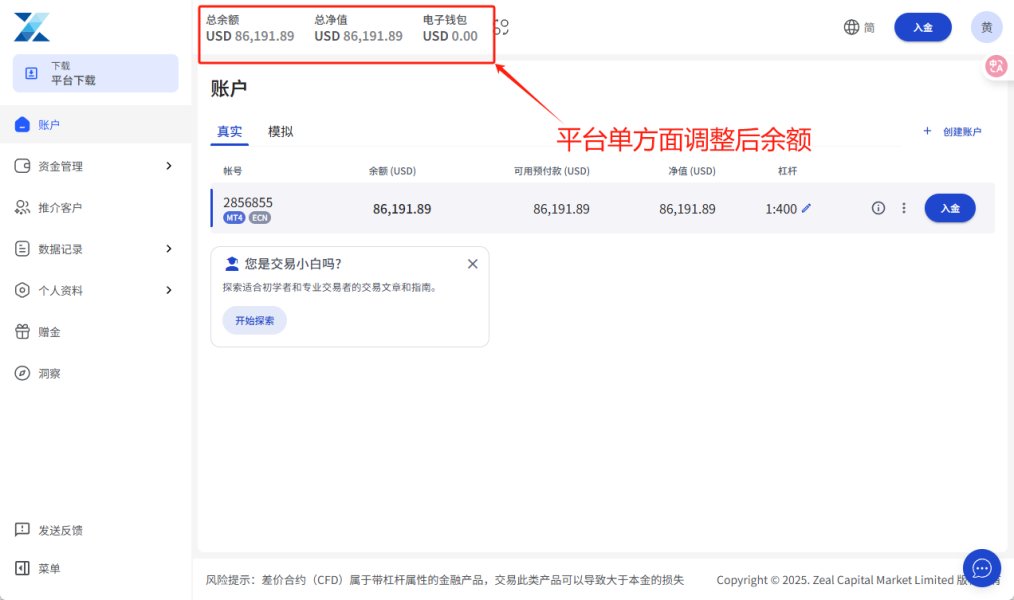The width and height of the screenshot is (1014, 600).
Task: Expand the 个人资料 submenu chevron
Action: tap(169, 290)
